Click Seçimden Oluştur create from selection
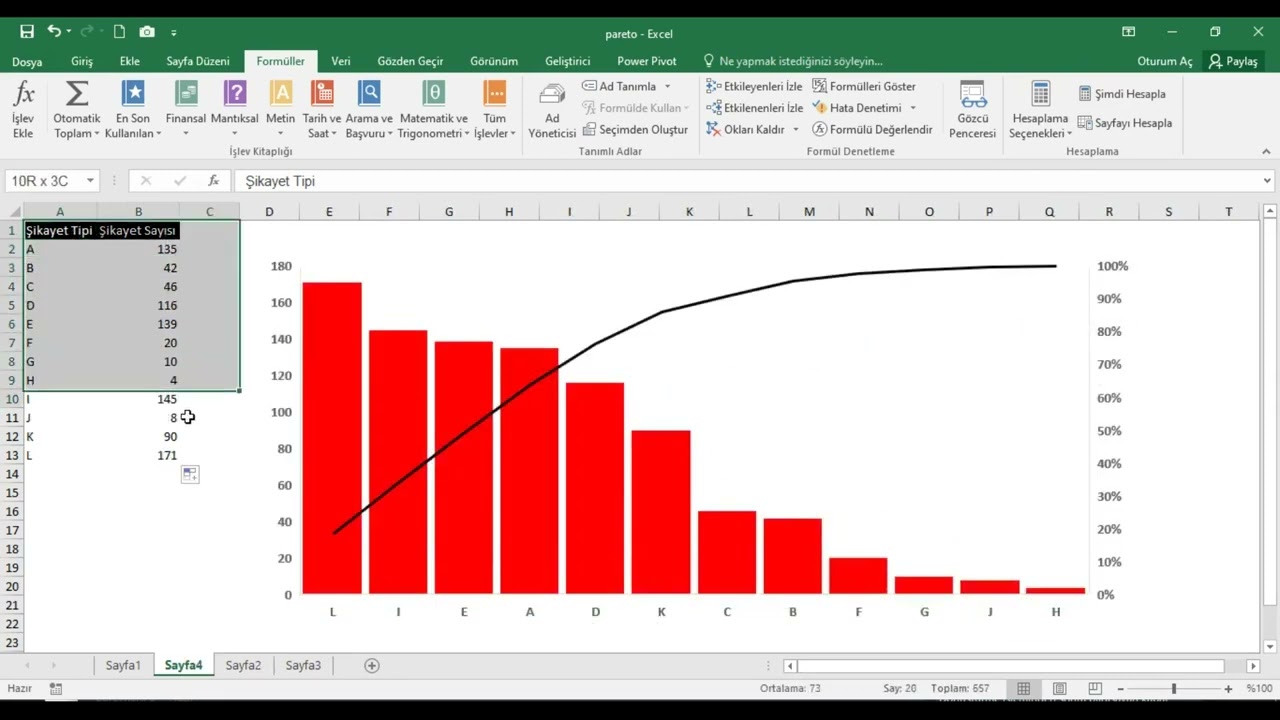The width and height of the screenshot is (1280, 720). click(635, 129)
